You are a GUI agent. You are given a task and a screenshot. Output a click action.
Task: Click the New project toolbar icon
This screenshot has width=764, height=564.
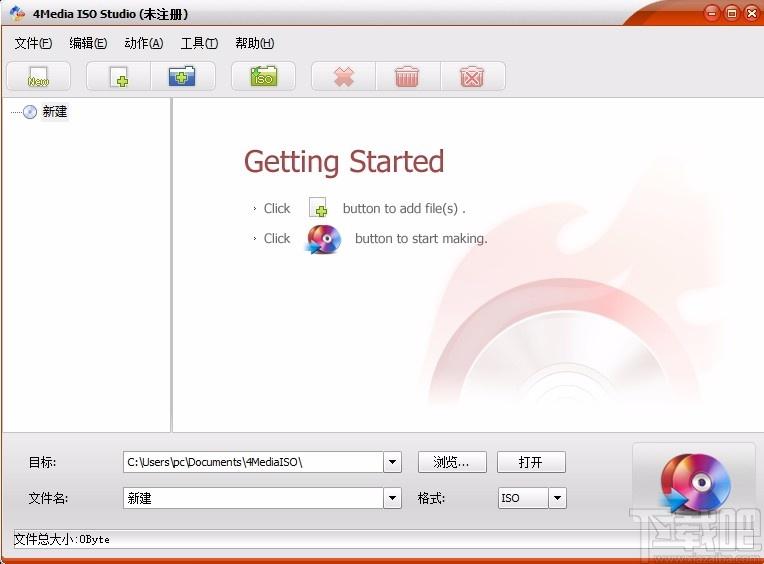[38, 76]
